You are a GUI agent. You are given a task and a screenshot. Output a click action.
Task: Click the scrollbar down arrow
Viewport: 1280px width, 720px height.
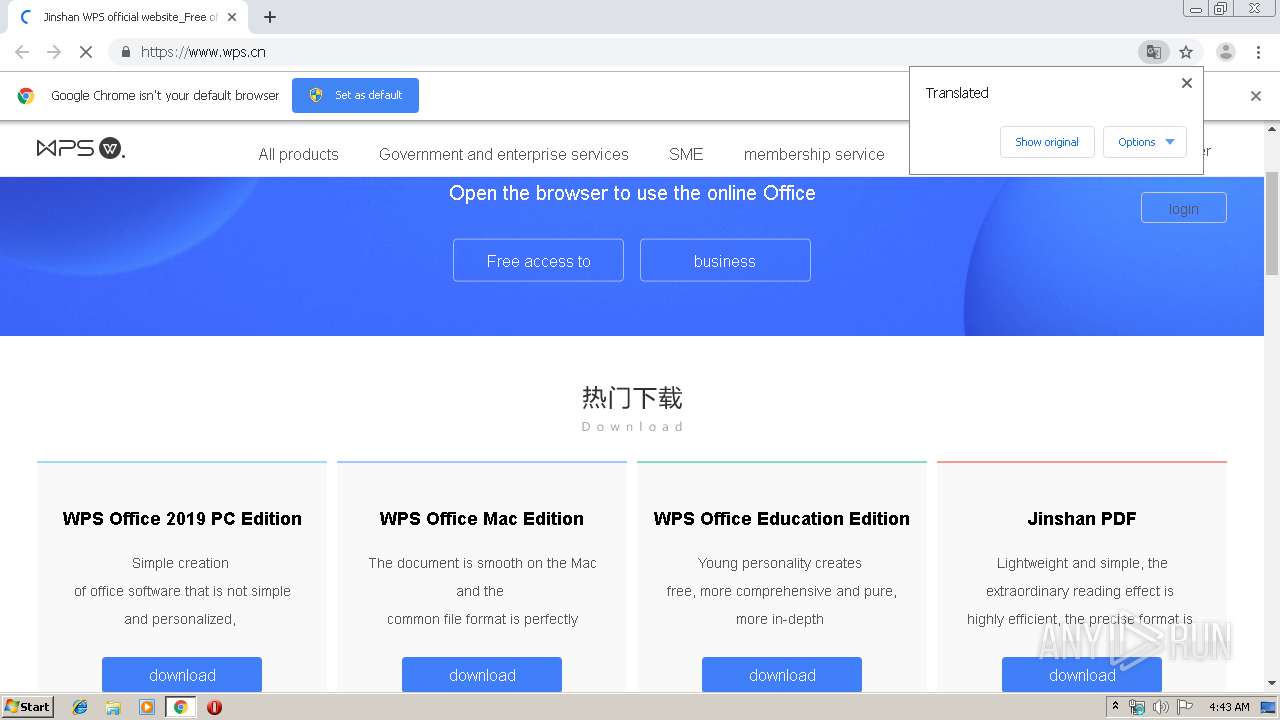click(1272, 684)
